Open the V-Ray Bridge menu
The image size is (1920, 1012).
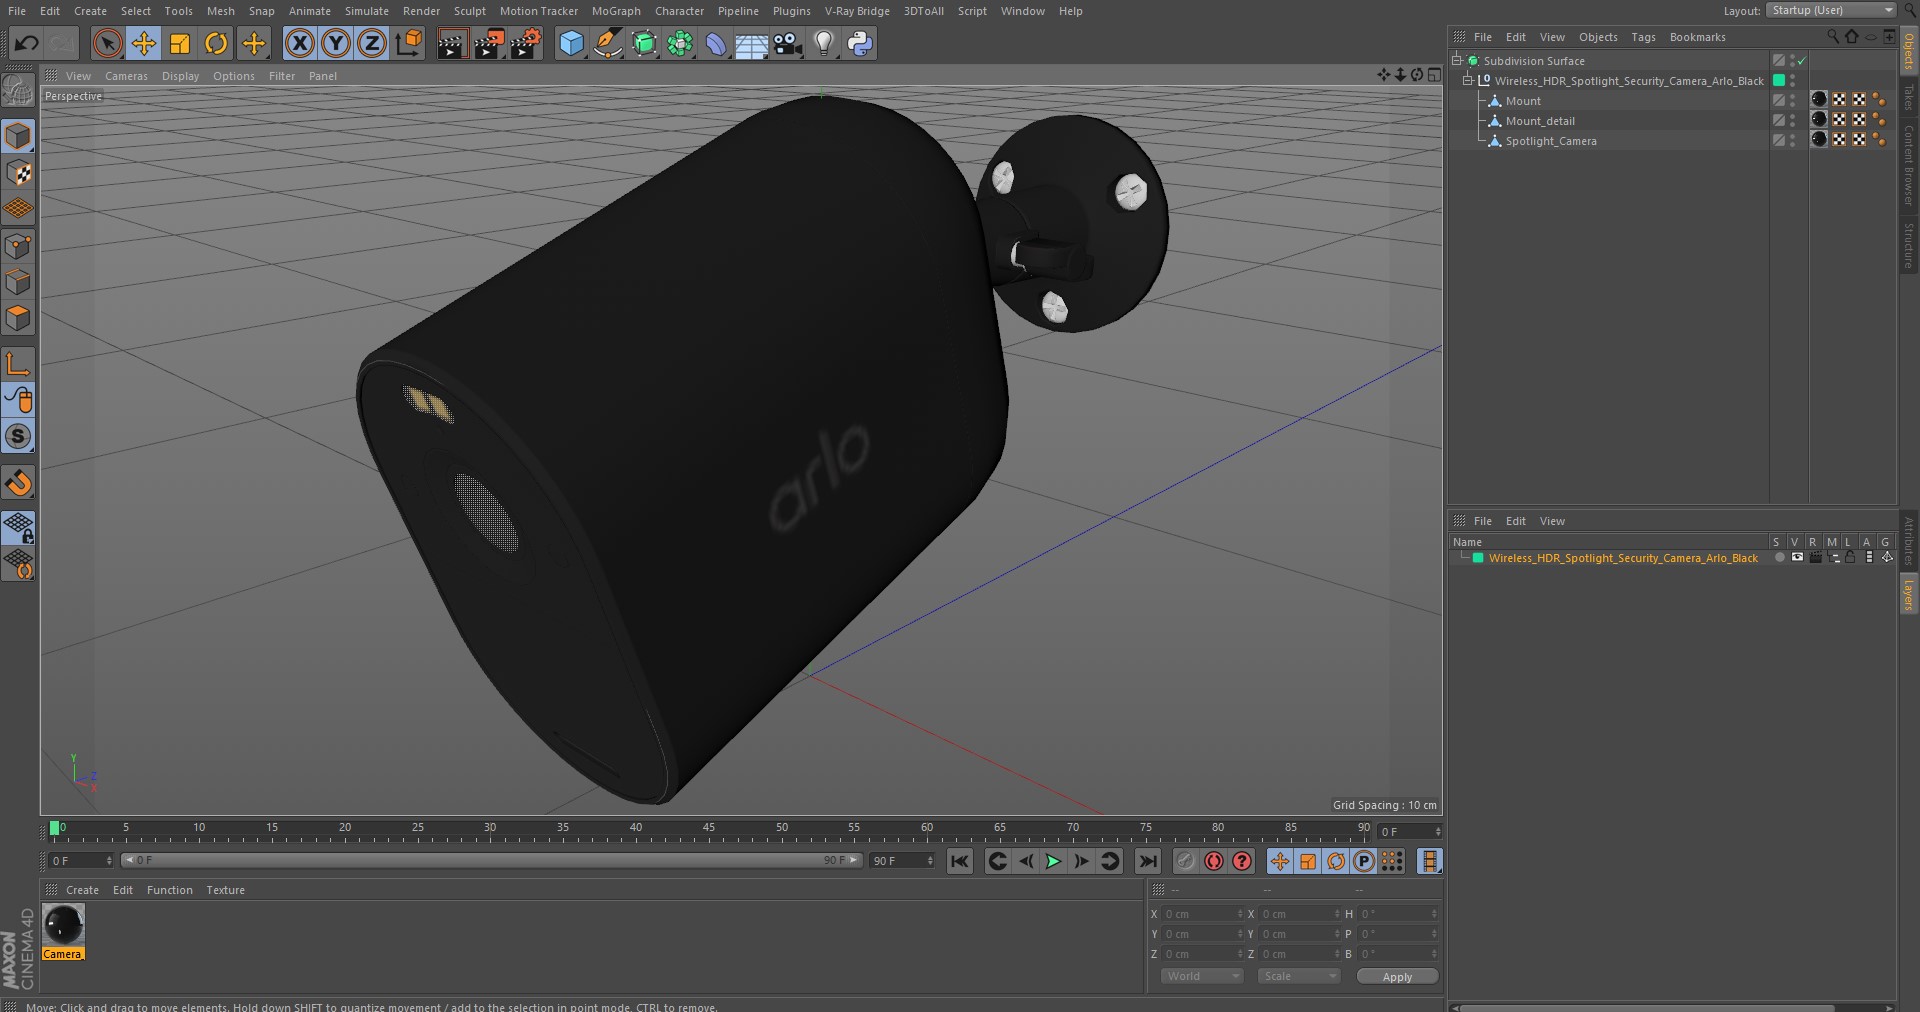coord(857,11)
